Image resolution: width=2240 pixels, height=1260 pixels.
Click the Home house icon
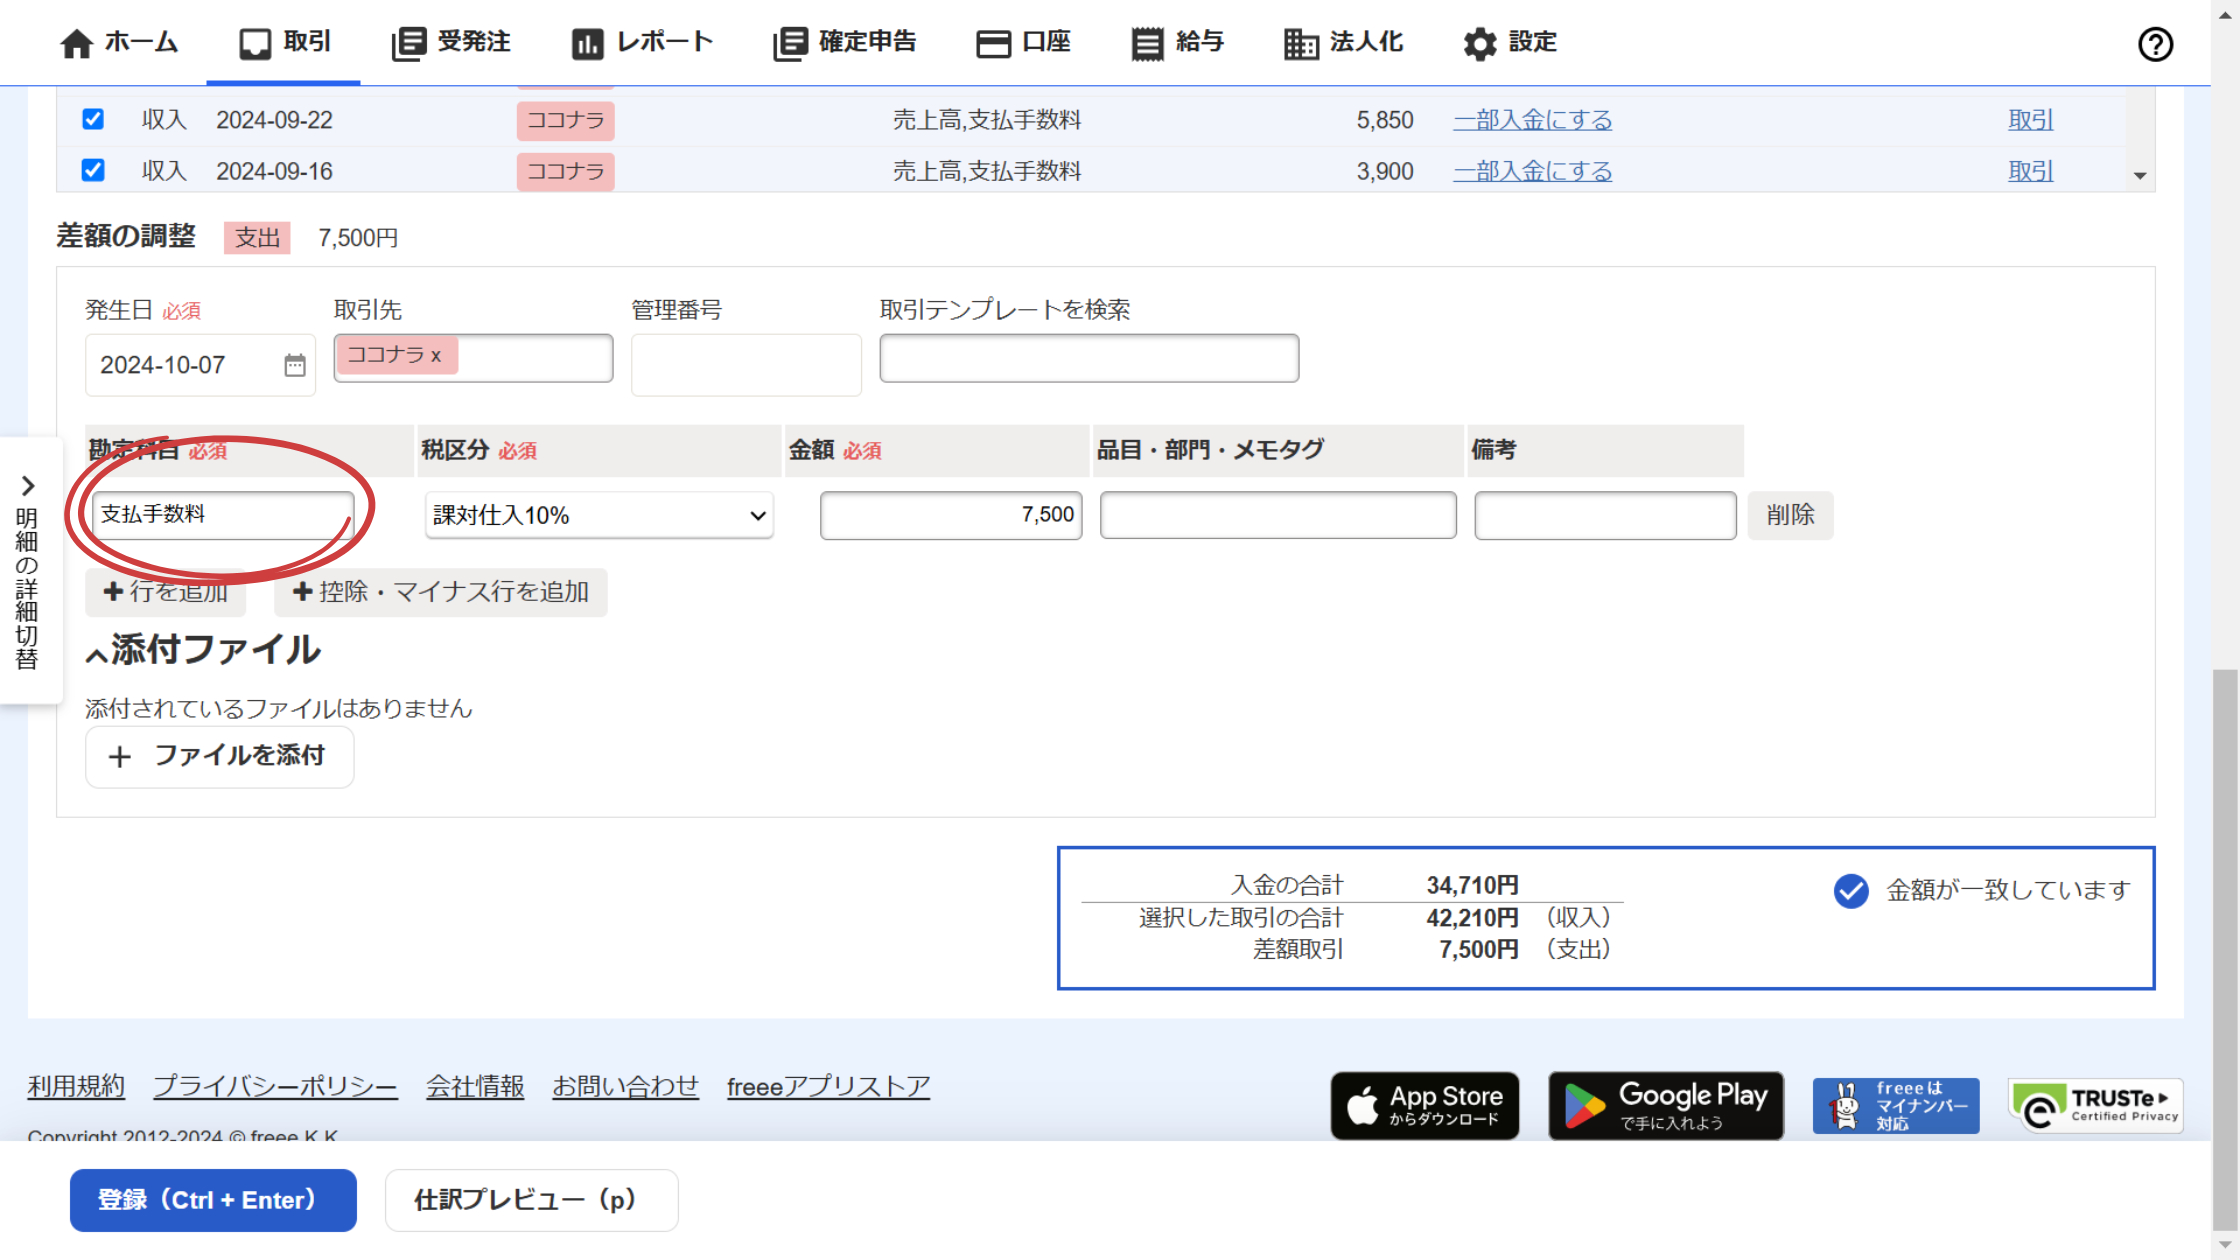76,43
